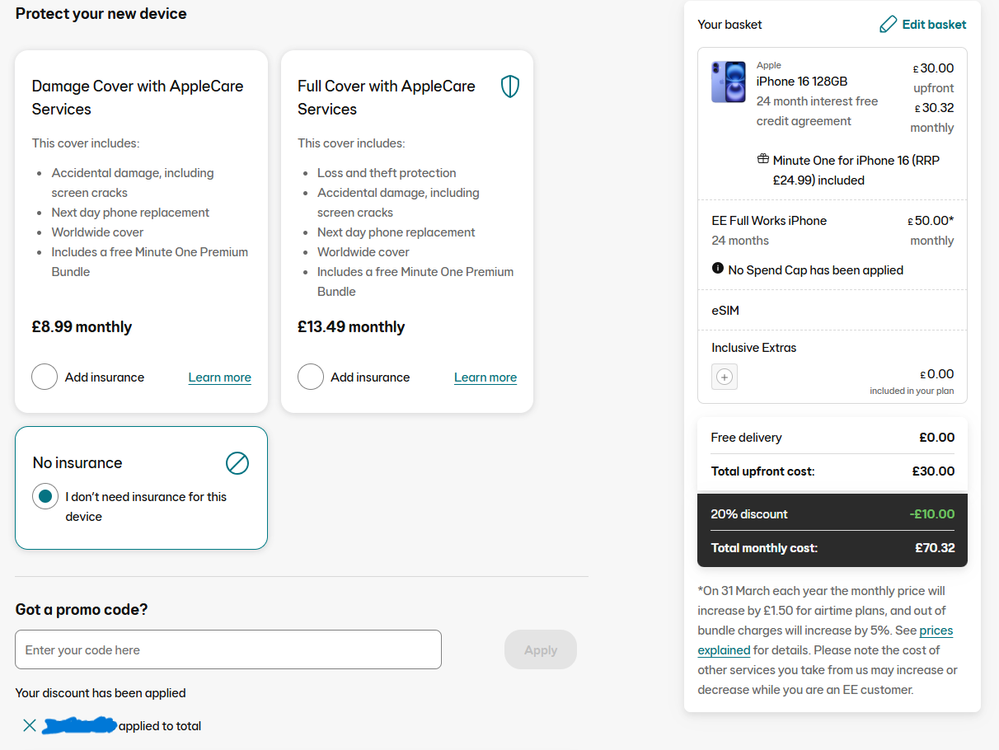Click info icon next to No Spend Cap
Image resolution: width=999 pixels, height=750 pixels.
pos(717,268)
